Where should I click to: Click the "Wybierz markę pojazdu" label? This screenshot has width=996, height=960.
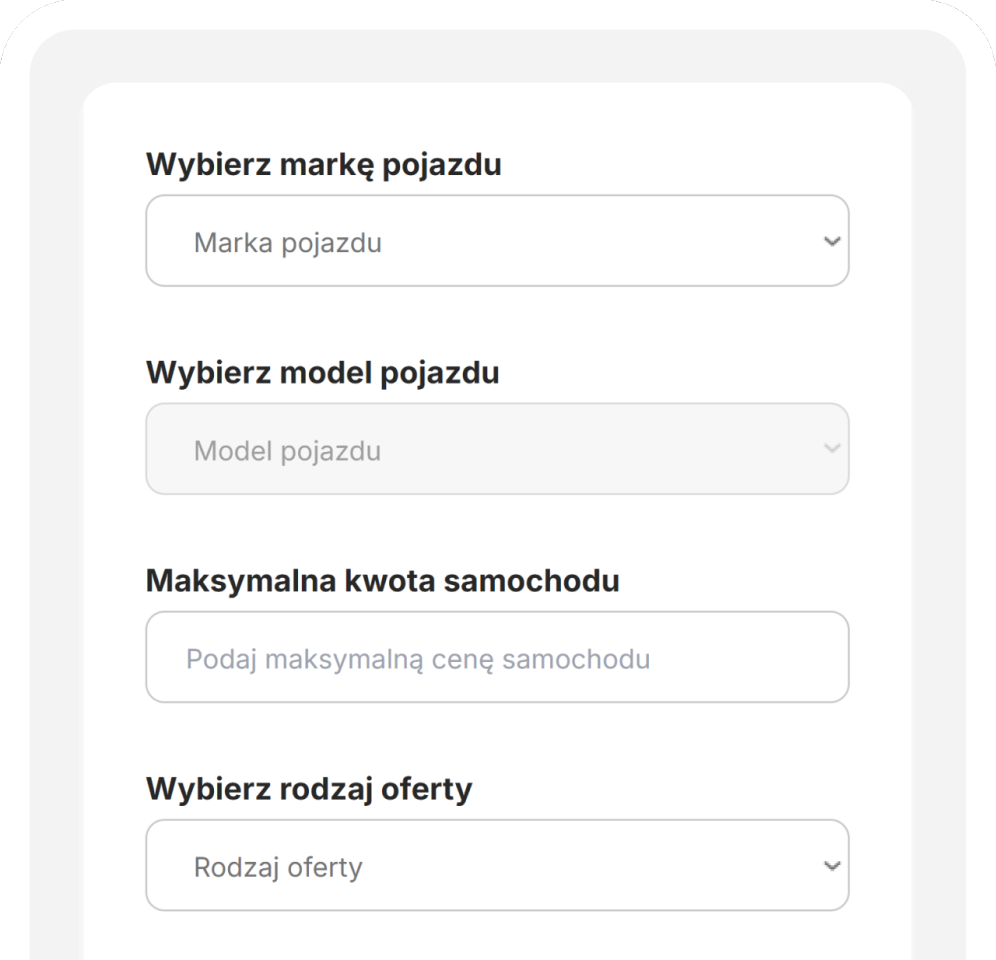[x=324, y=164]
